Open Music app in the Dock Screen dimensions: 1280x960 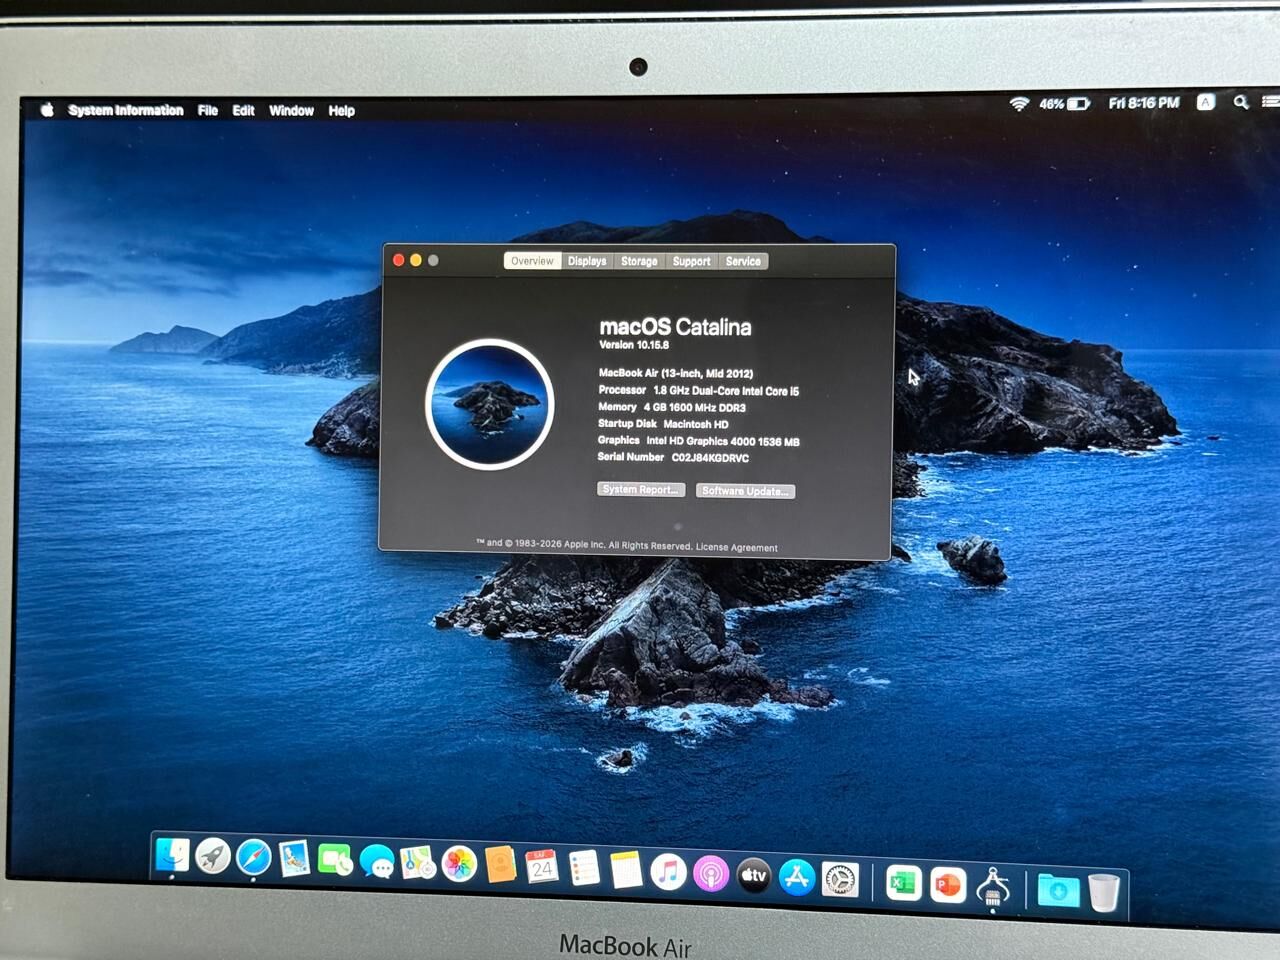[668, 871]
